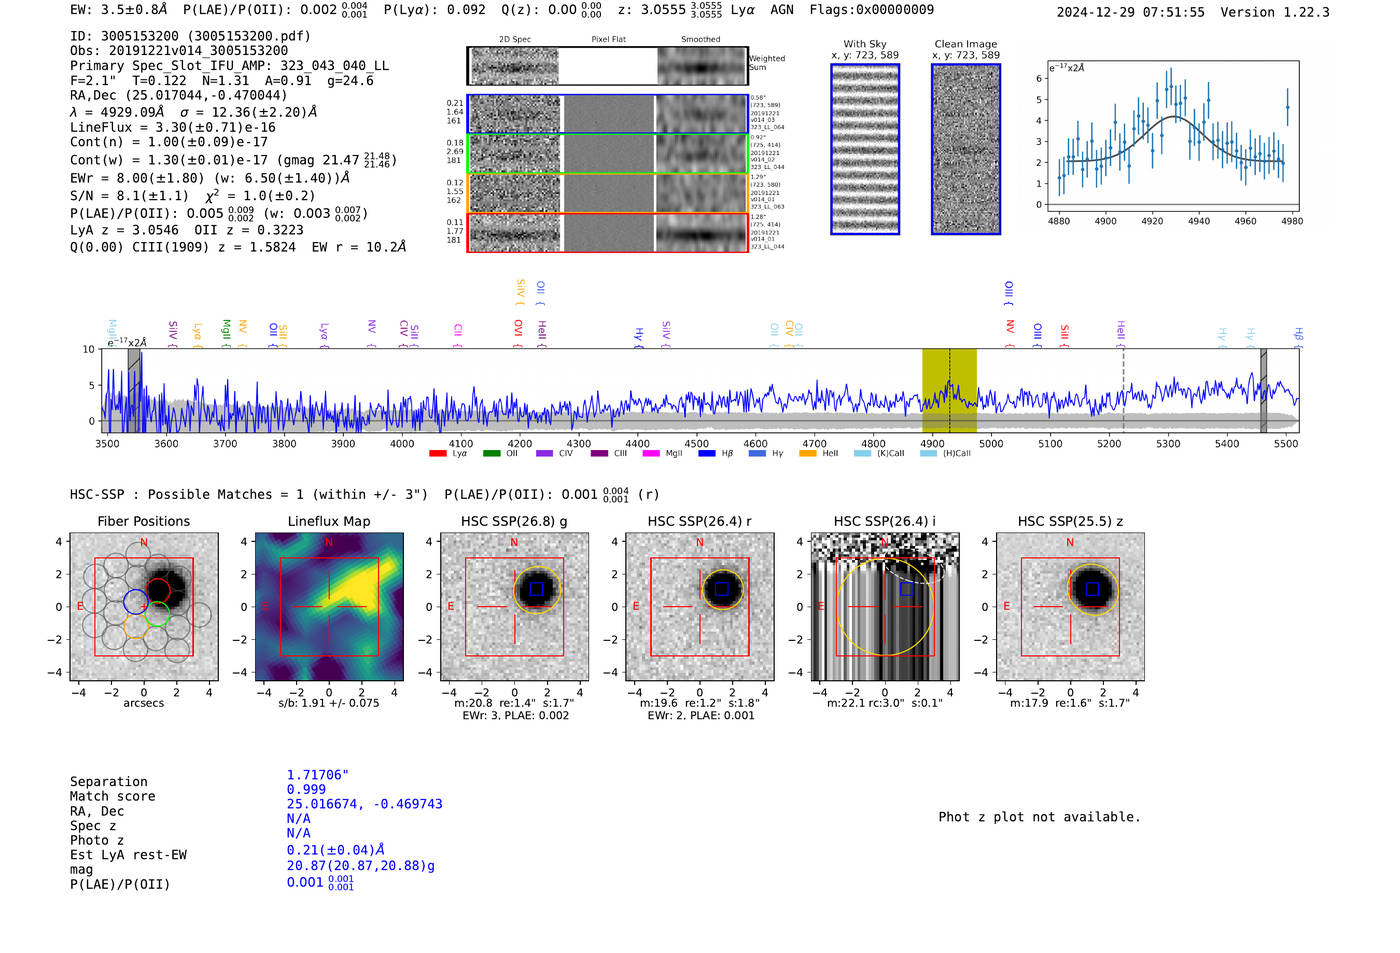
Task: Click the S/N = 8.1(±1.1) value
Action: point(129,195)
